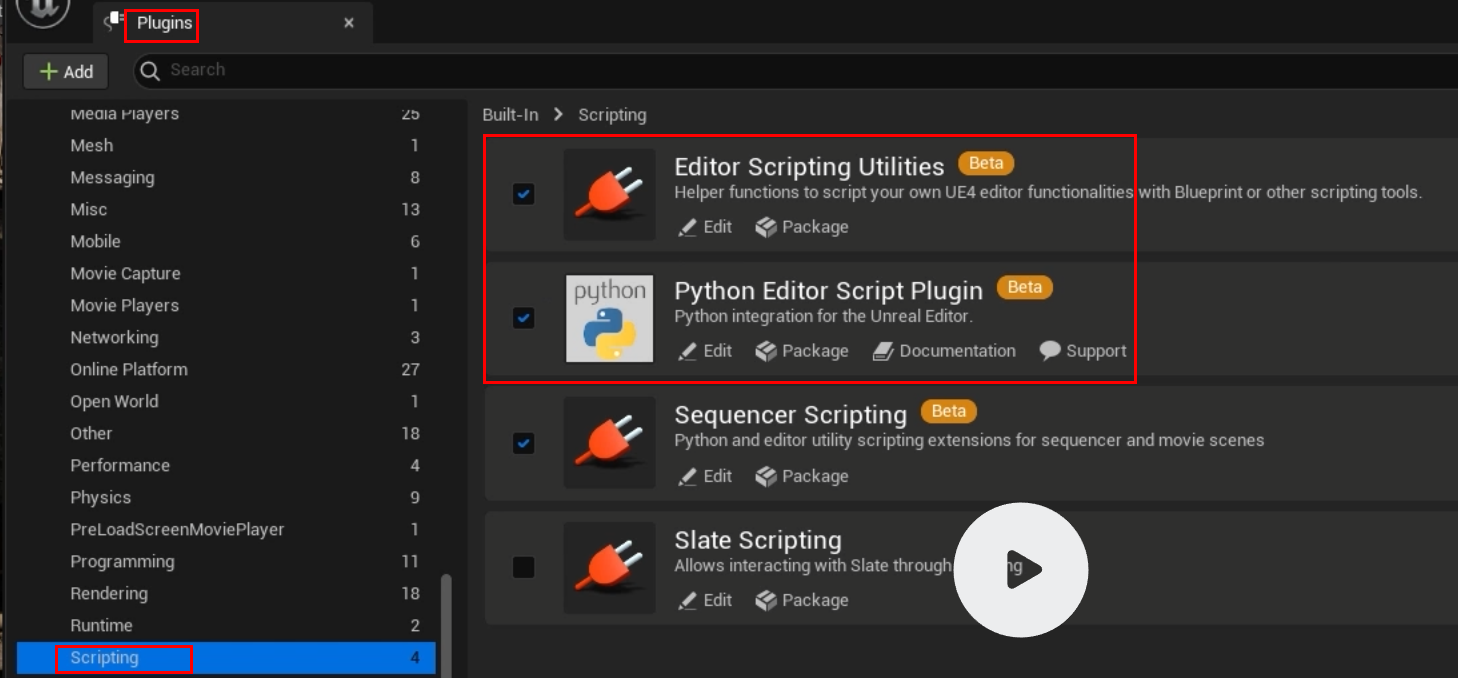
Task: Select the Performance category
Action: coord(226,466)
